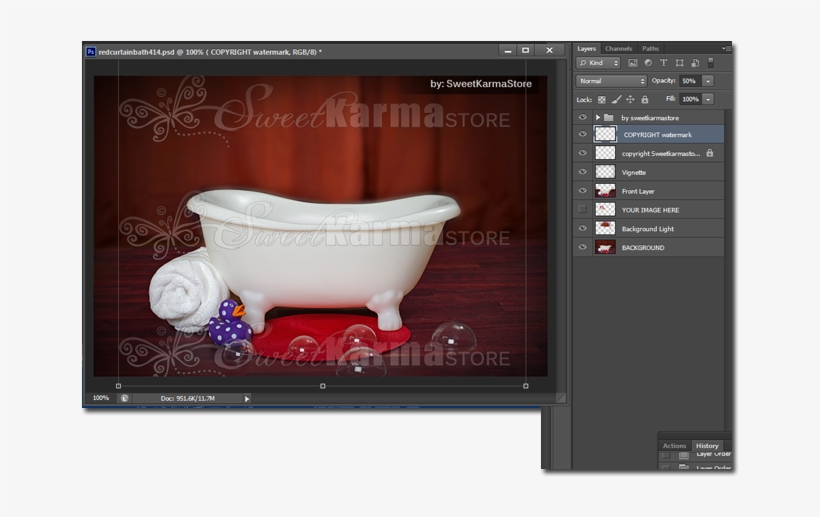Click the bottom-right transform handle
820x517 pixels.
tap(526, 386)
